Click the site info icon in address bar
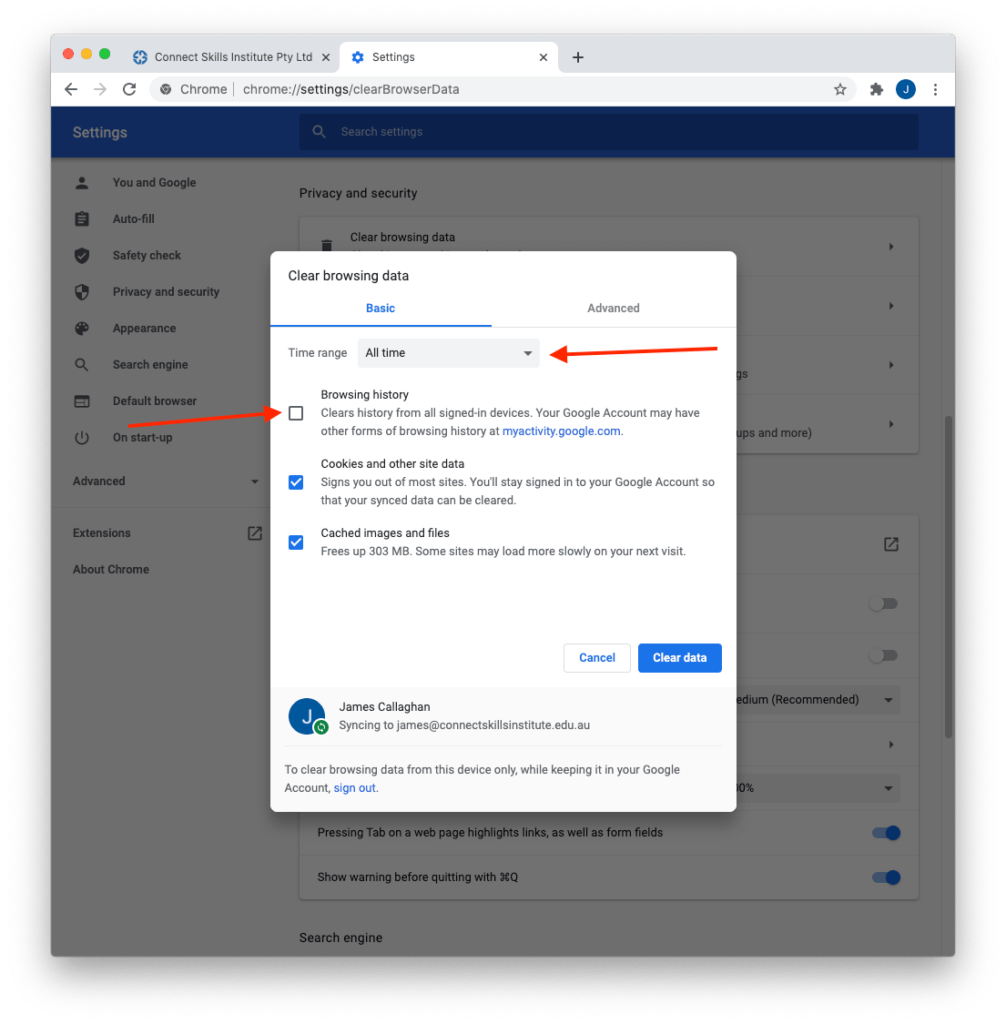 click(x=166, y=89)
